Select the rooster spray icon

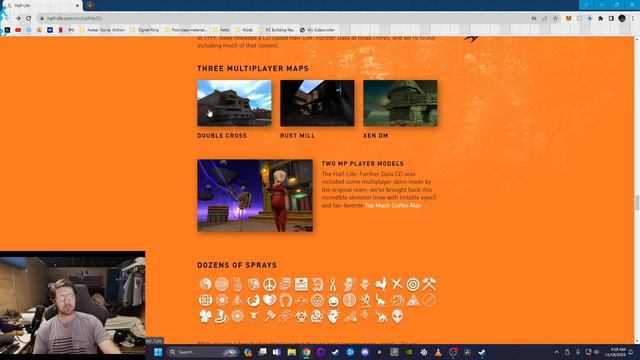pos(381,284)
